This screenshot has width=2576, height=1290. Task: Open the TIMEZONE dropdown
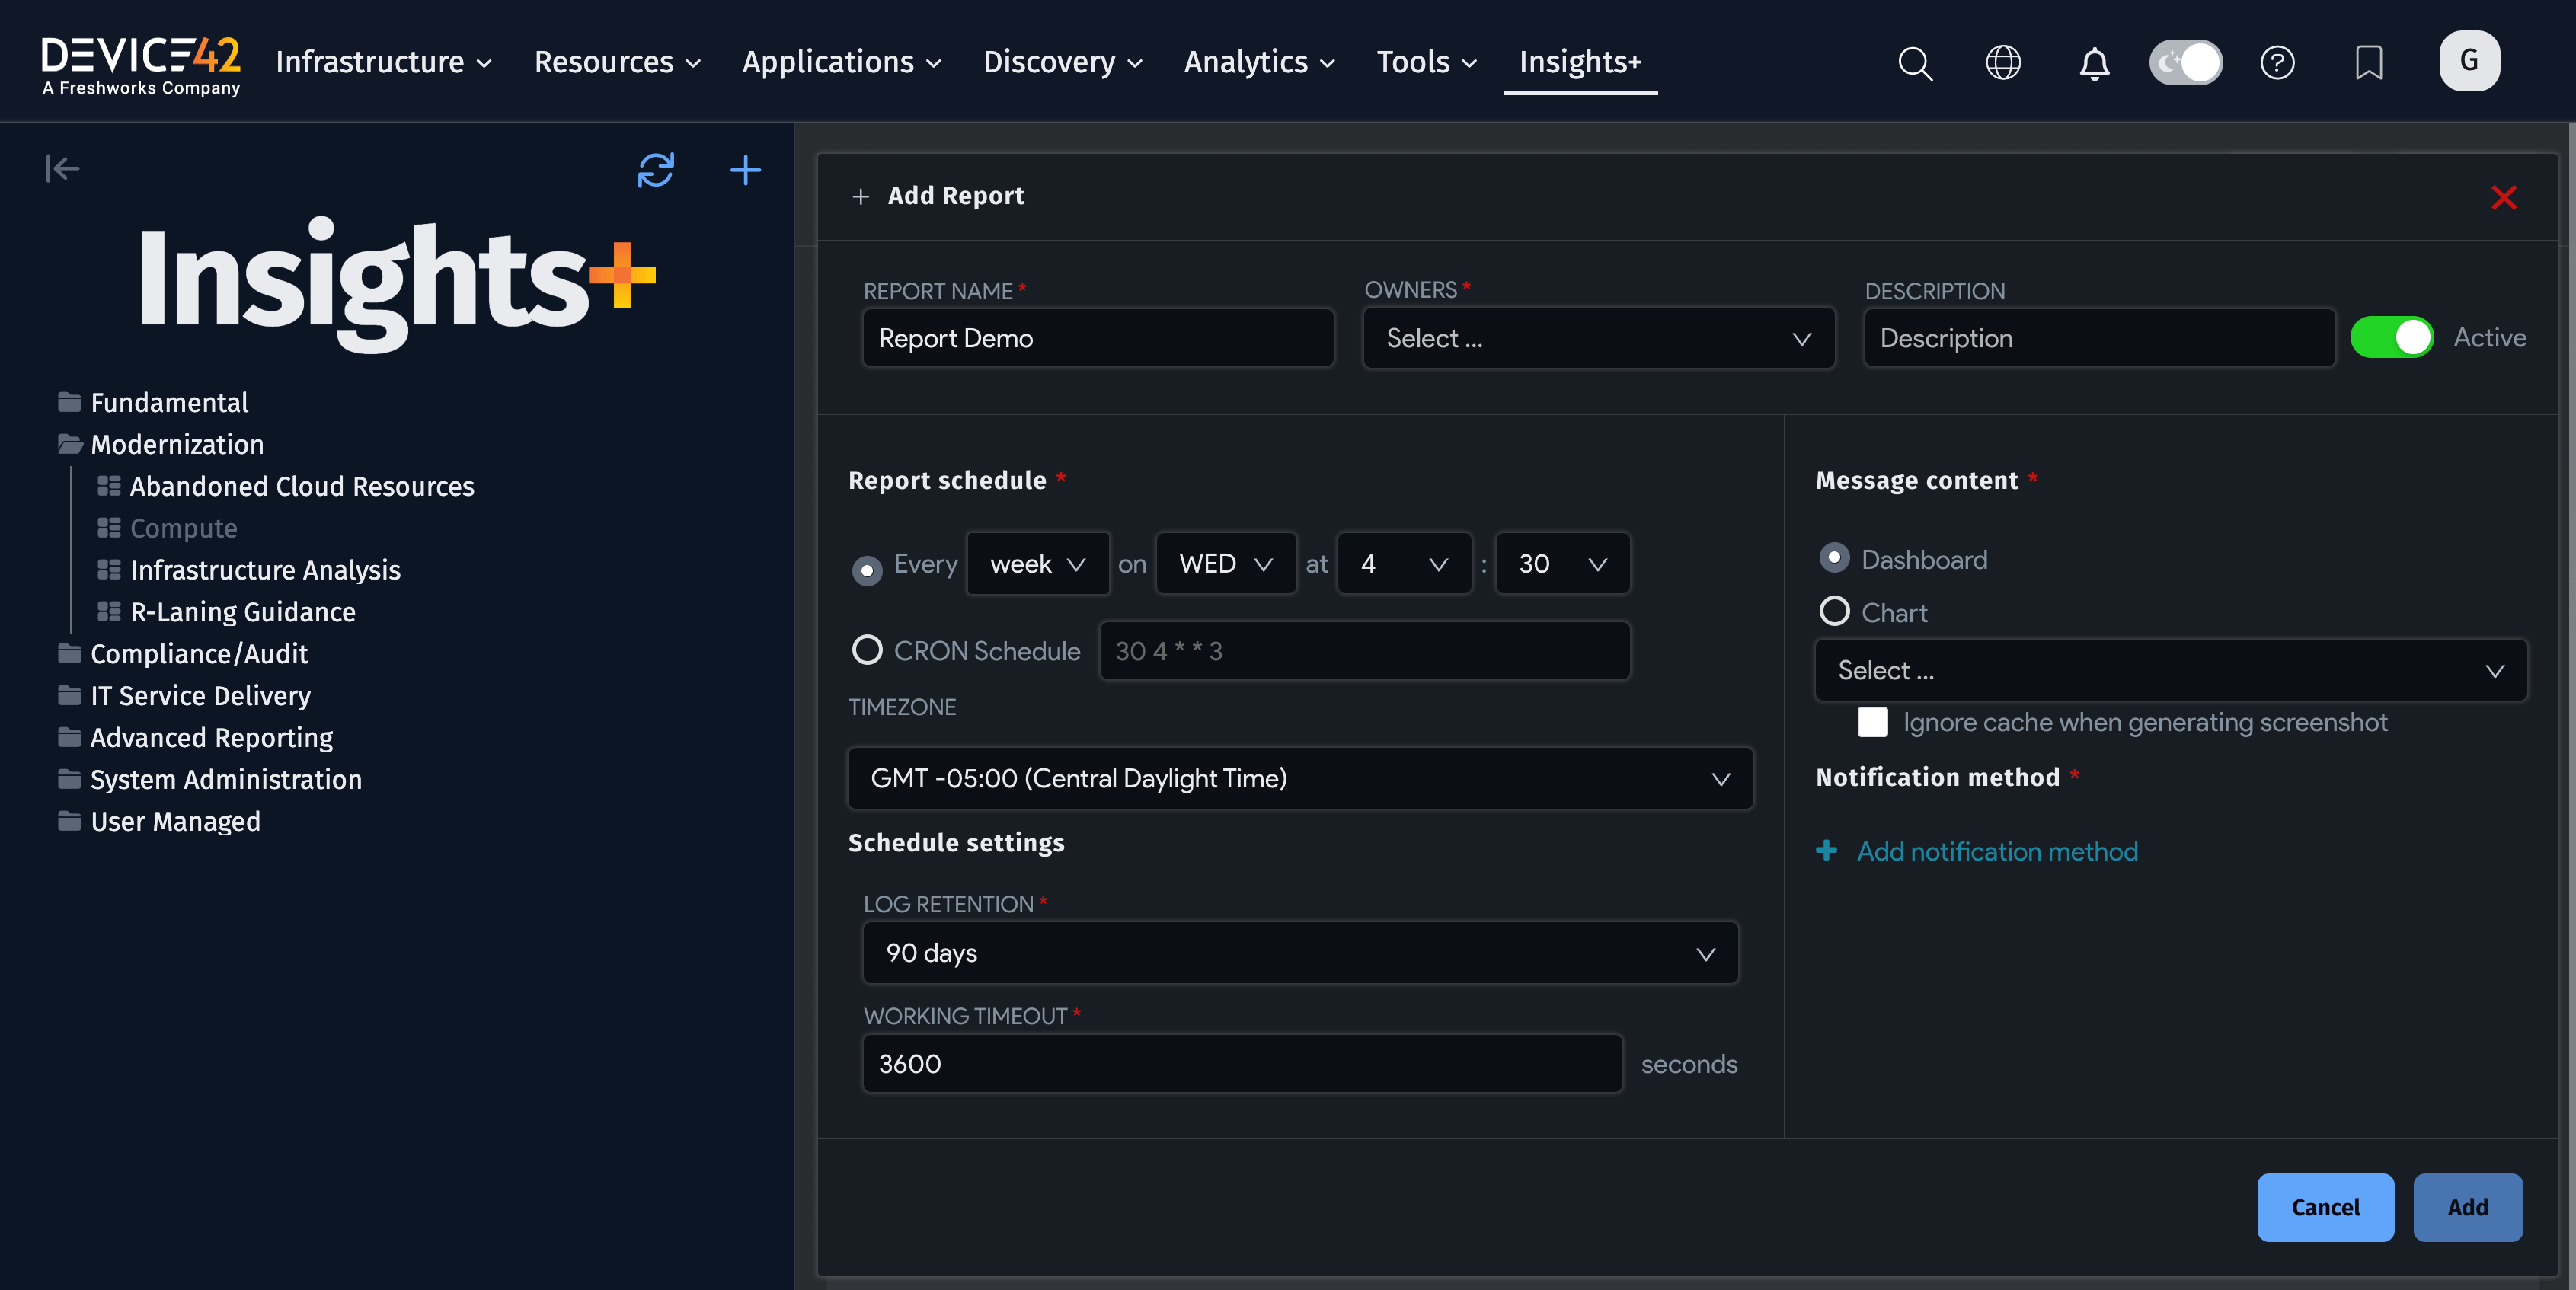point(1300,778)
